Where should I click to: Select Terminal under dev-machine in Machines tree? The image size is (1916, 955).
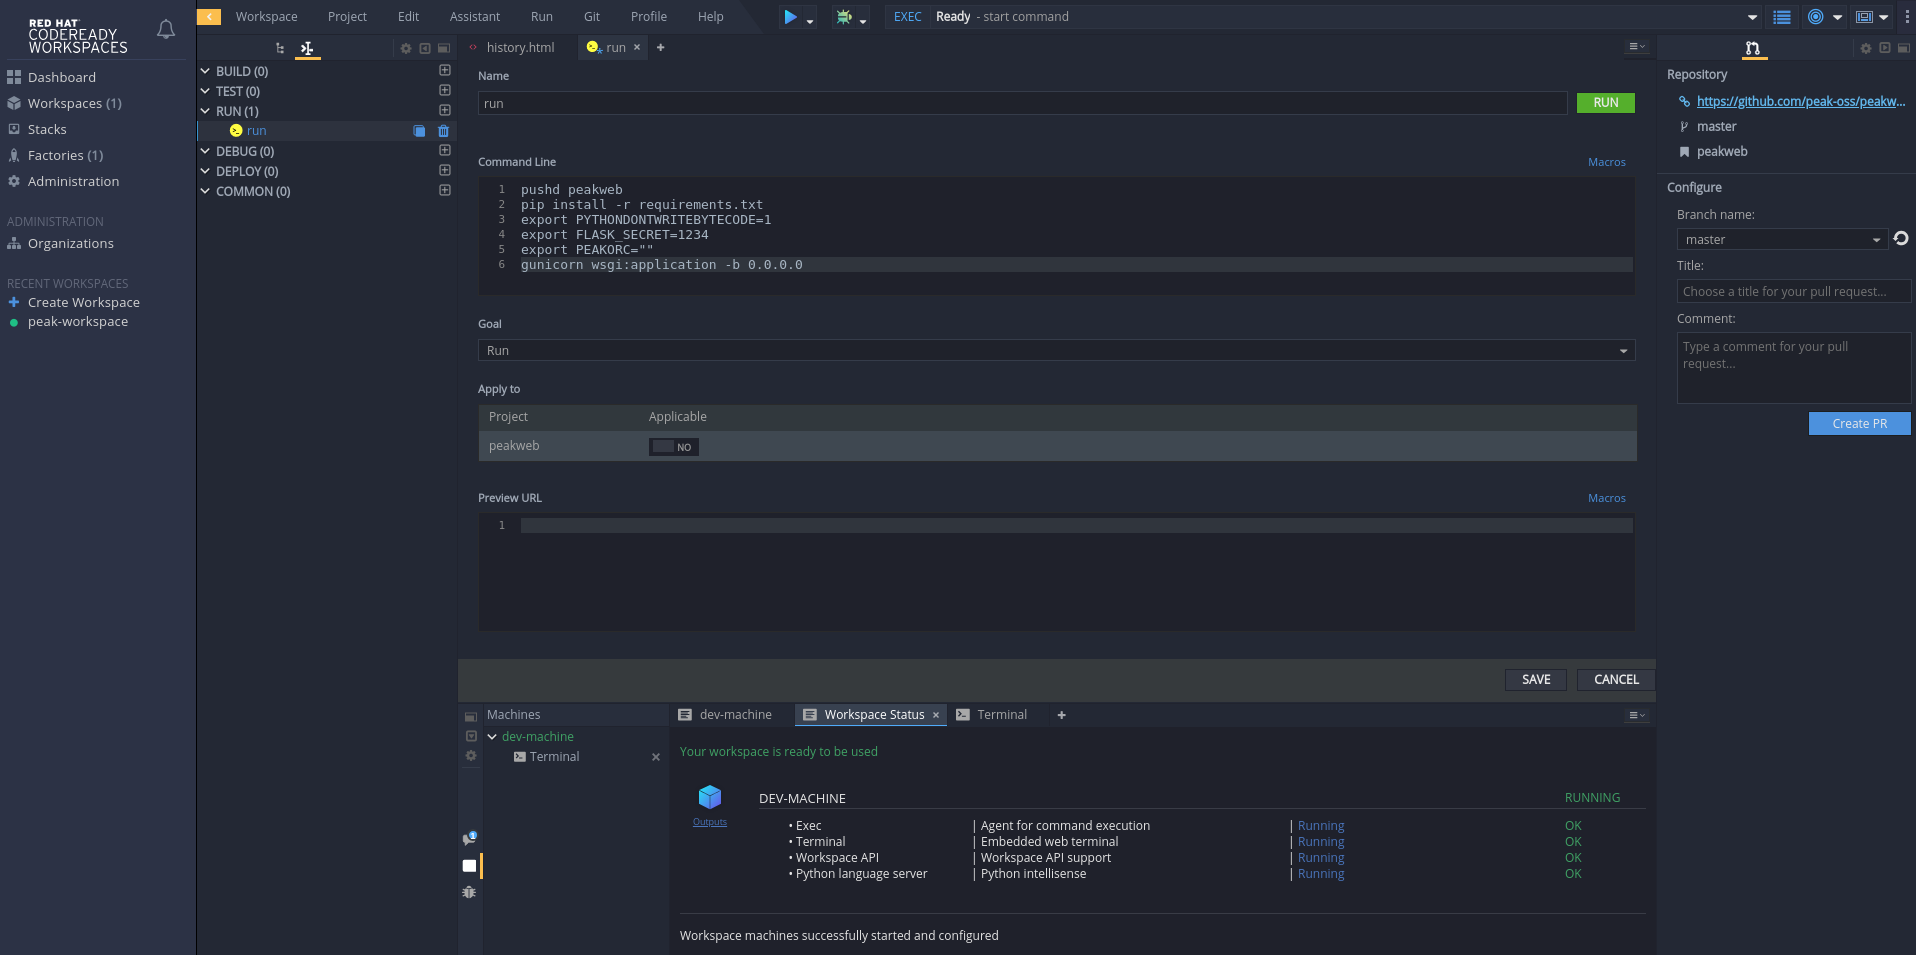coord(554,757)
